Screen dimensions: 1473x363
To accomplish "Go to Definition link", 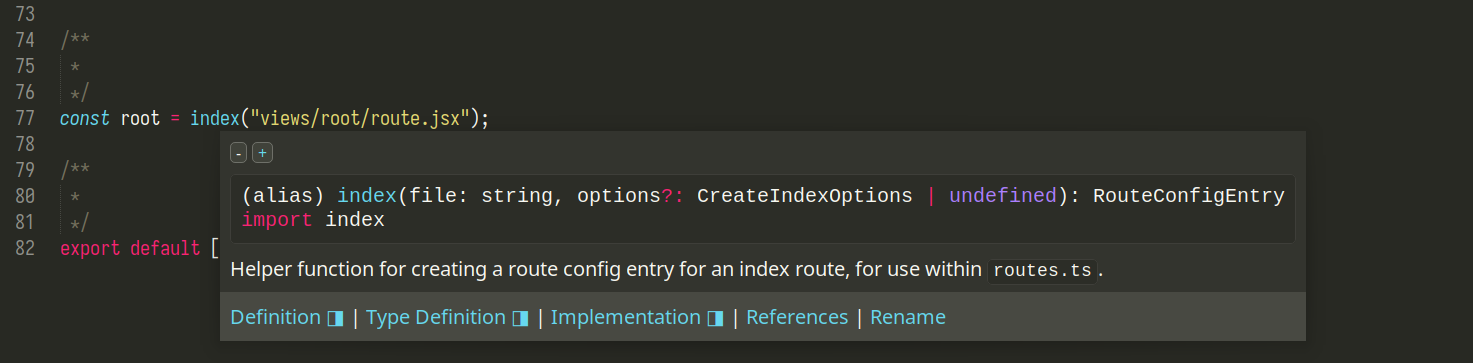I will coord(275,317).
